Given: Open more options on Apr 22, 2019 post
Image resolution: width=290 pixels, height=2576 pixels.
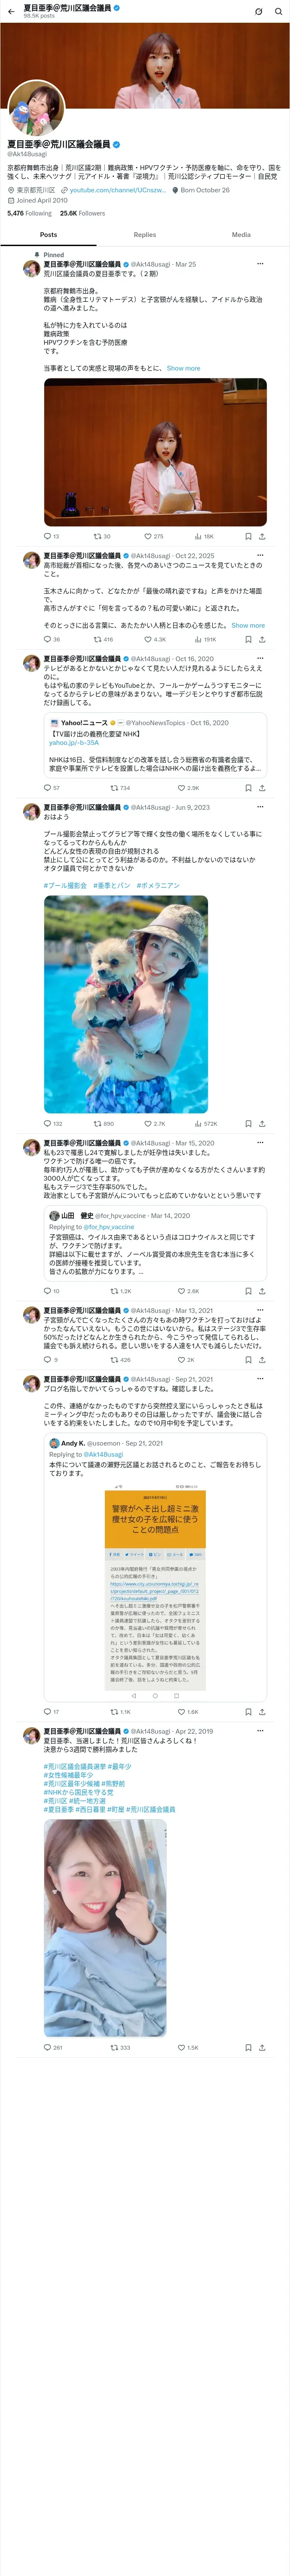Looking at the screenshot, I should tap(260, 1731).
